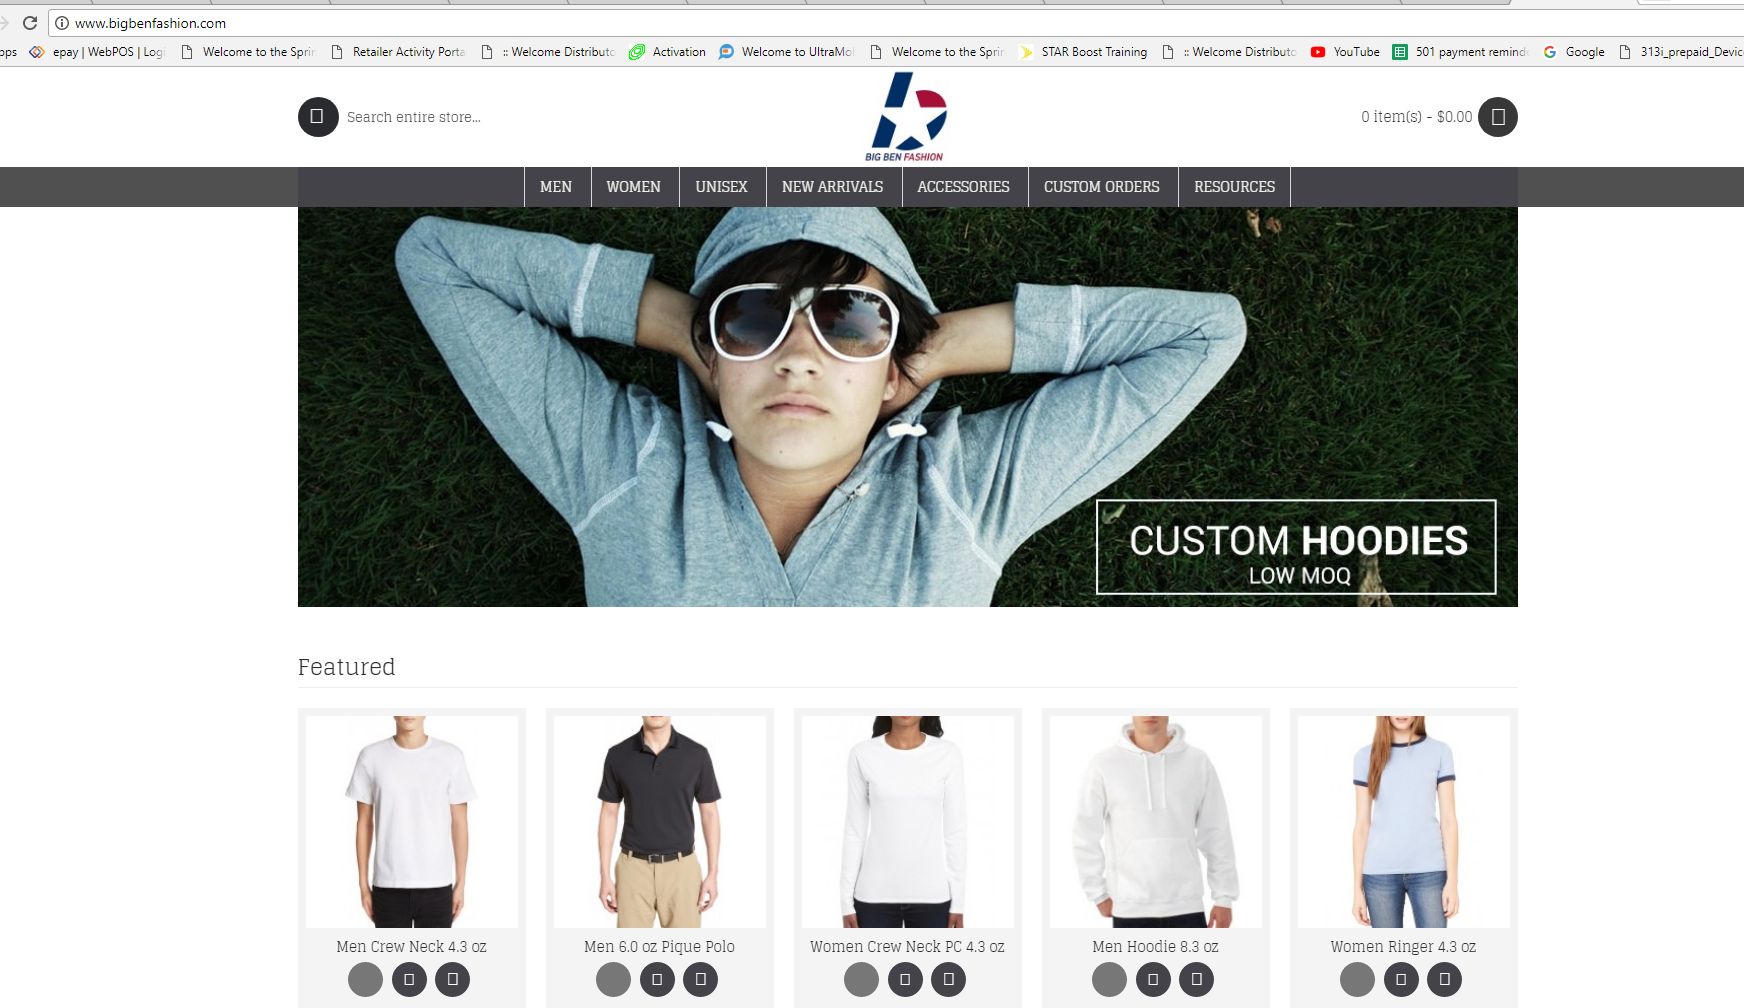Click gray circle button under Women Crew Neck

[861, 979]
